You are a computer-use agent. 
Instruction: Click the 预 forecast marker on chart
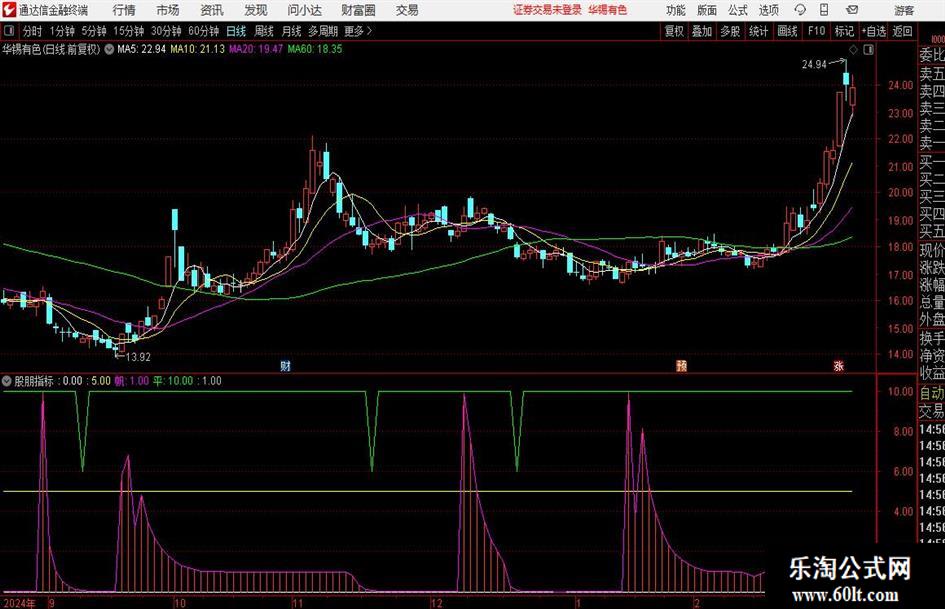coord(682,365)
